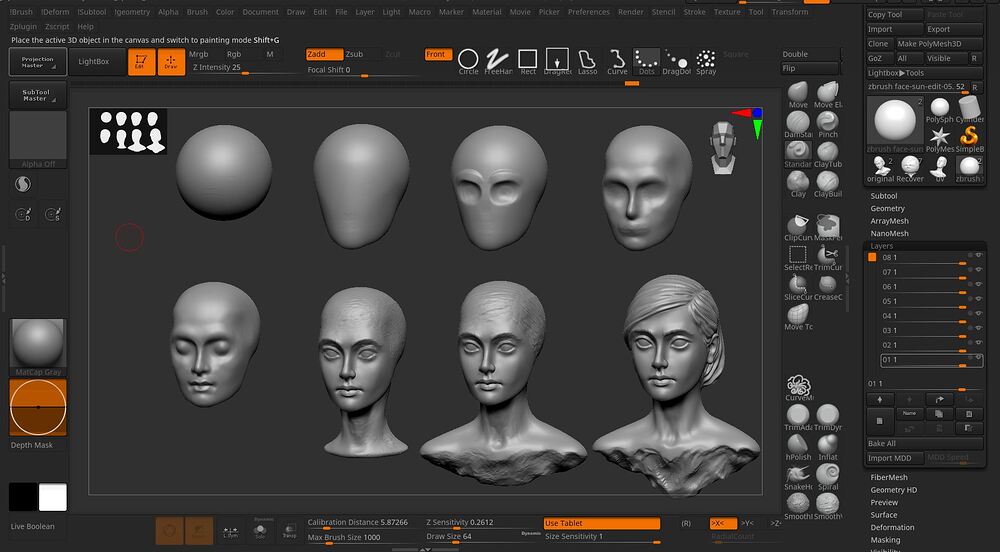
Task: Expand the ArrayMesh subpalette
Action: 889,221
